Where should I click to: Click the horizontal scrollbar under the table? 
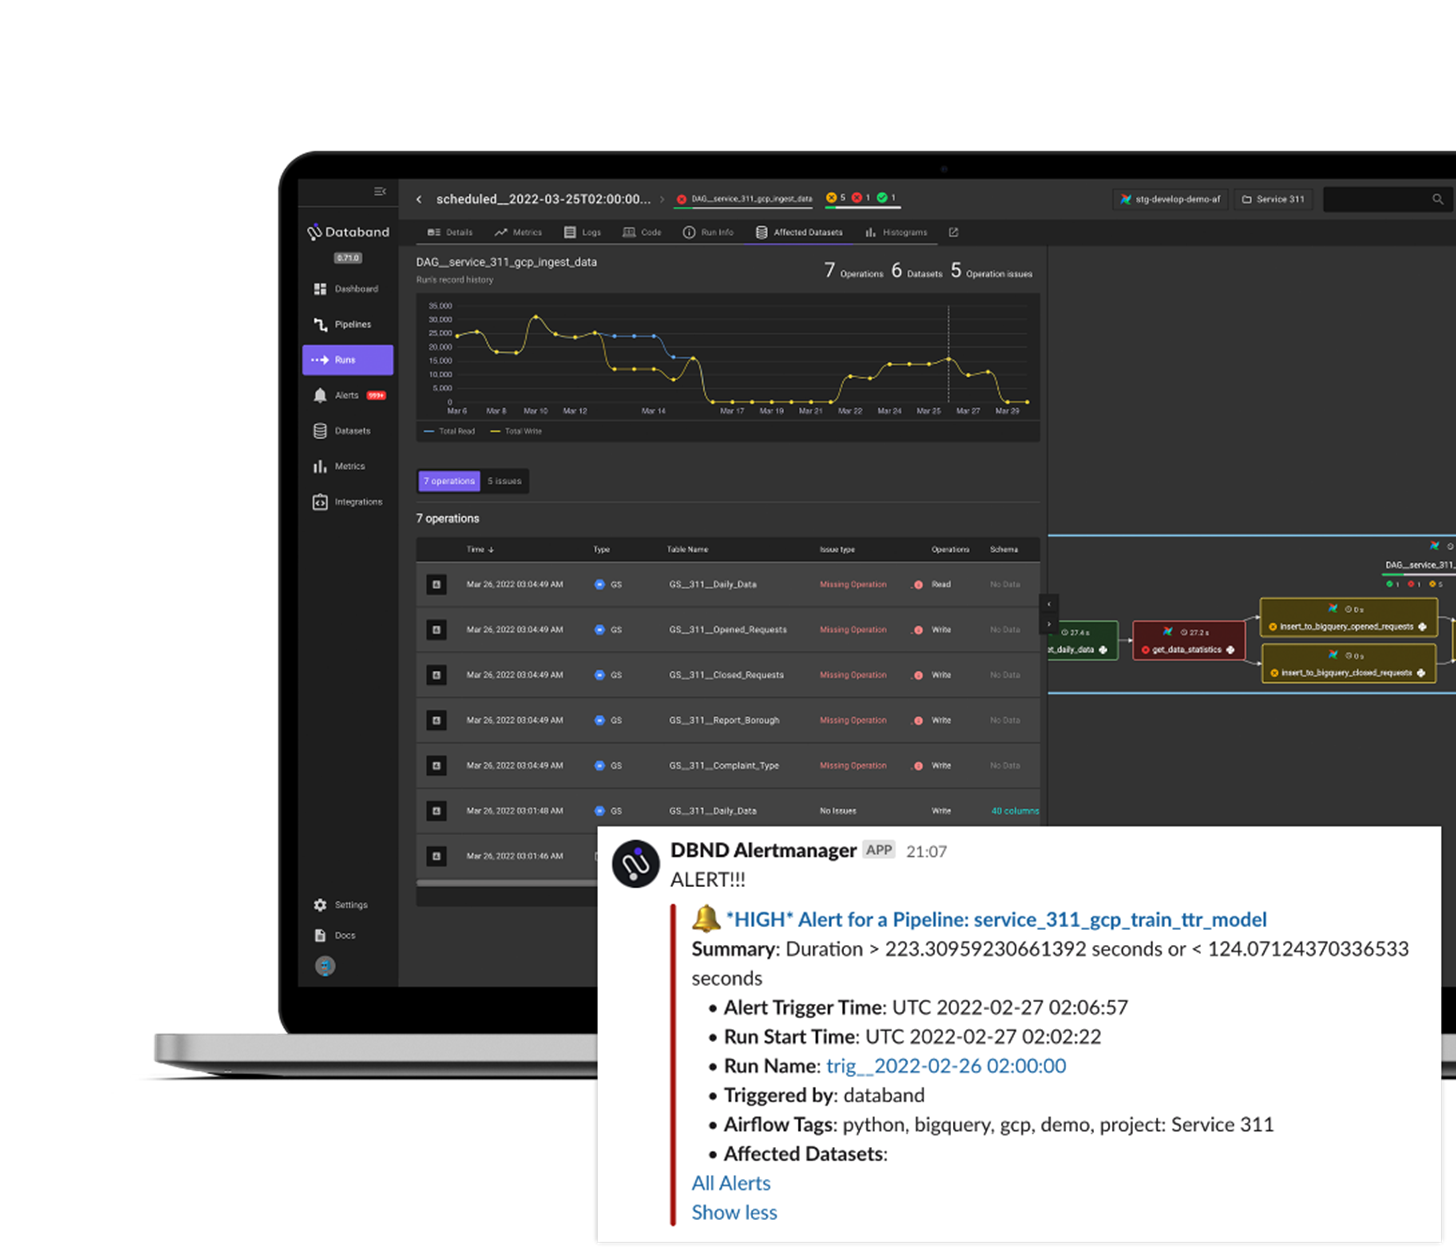tap(507, 883)
